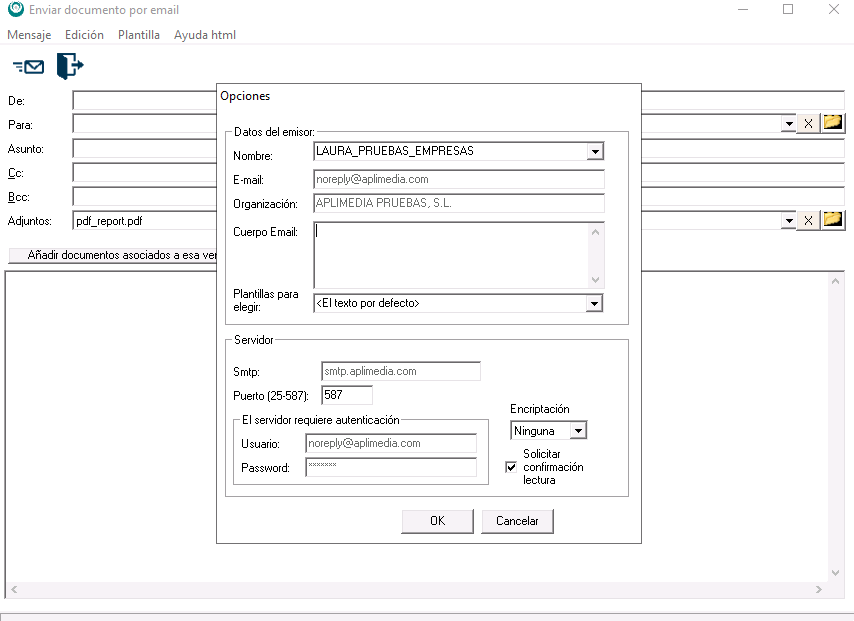Open the Mensaje menu
Screen dimensions: 854x621
tap(29, 35)
